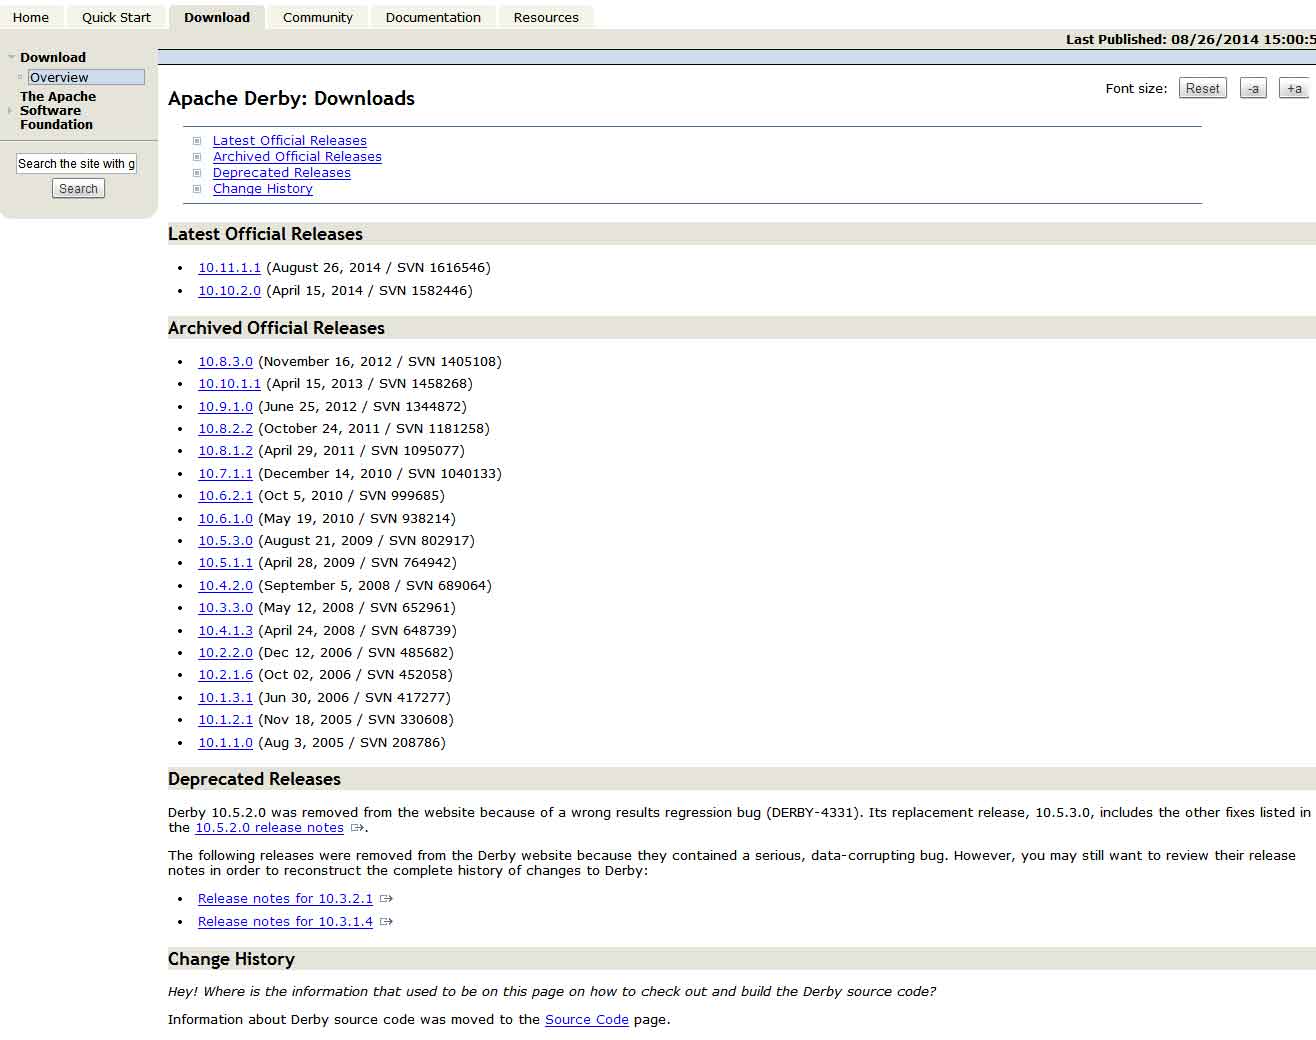The height and width of the screenshot is (1040, 1316).
Task: Open the Quick Start tab
Action: click(116, 17)
